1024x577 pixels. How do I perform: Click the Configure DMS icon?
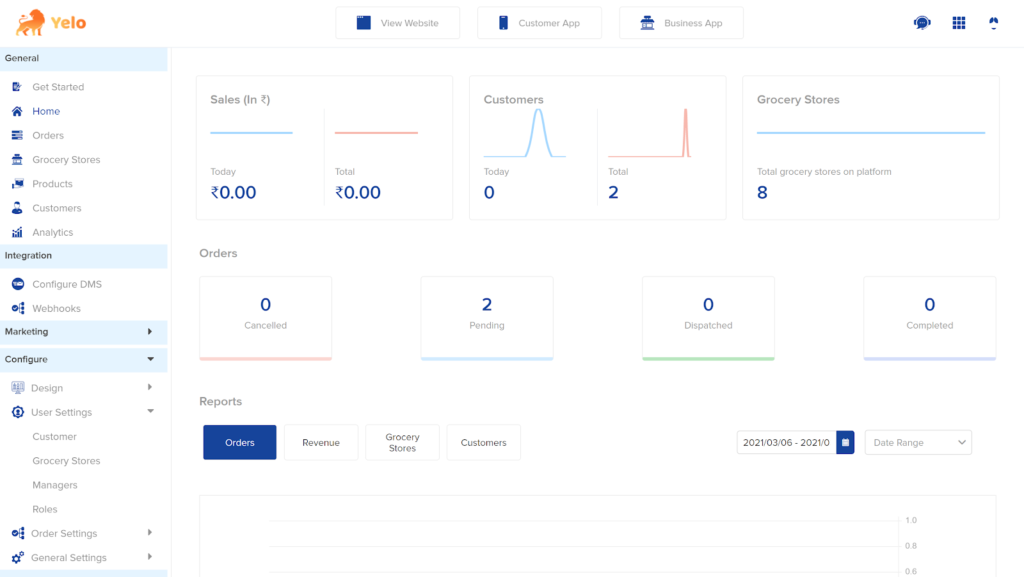(18, 284)
